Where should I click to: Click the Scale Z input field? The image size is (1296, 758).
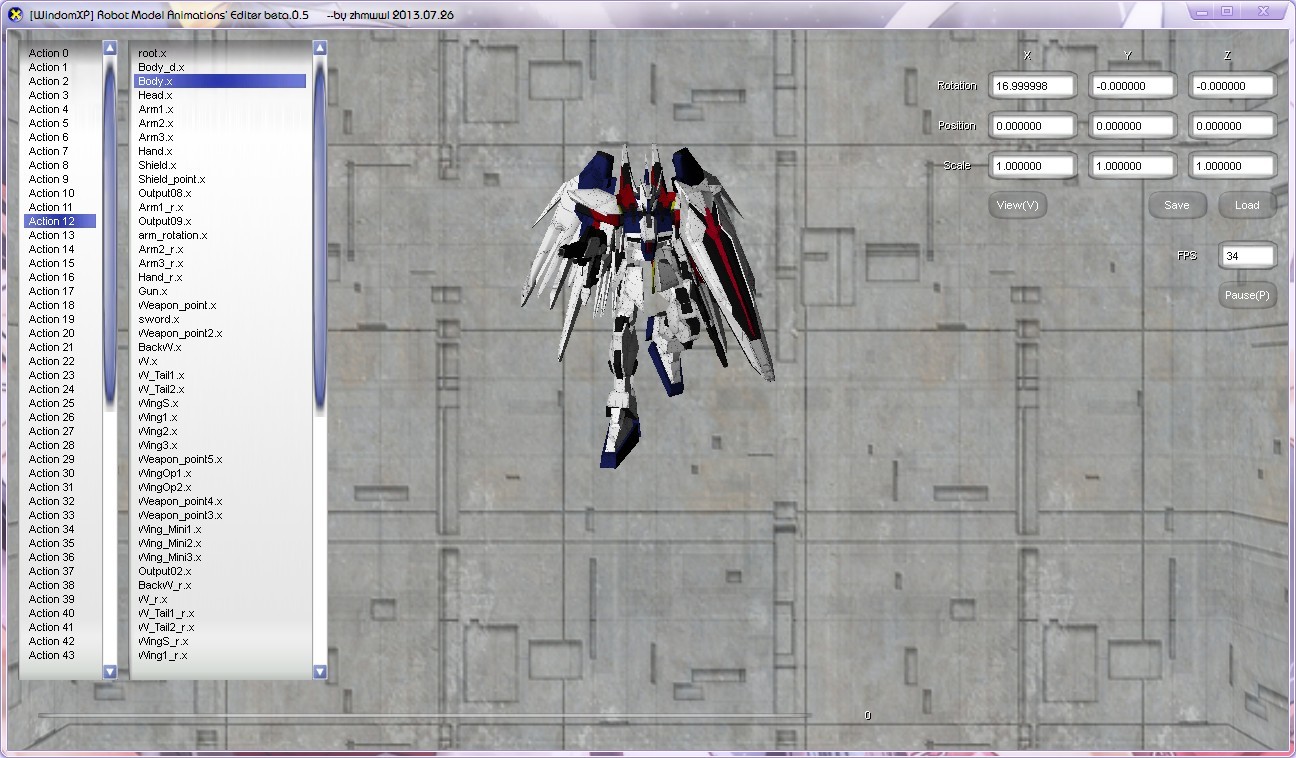1233,166
